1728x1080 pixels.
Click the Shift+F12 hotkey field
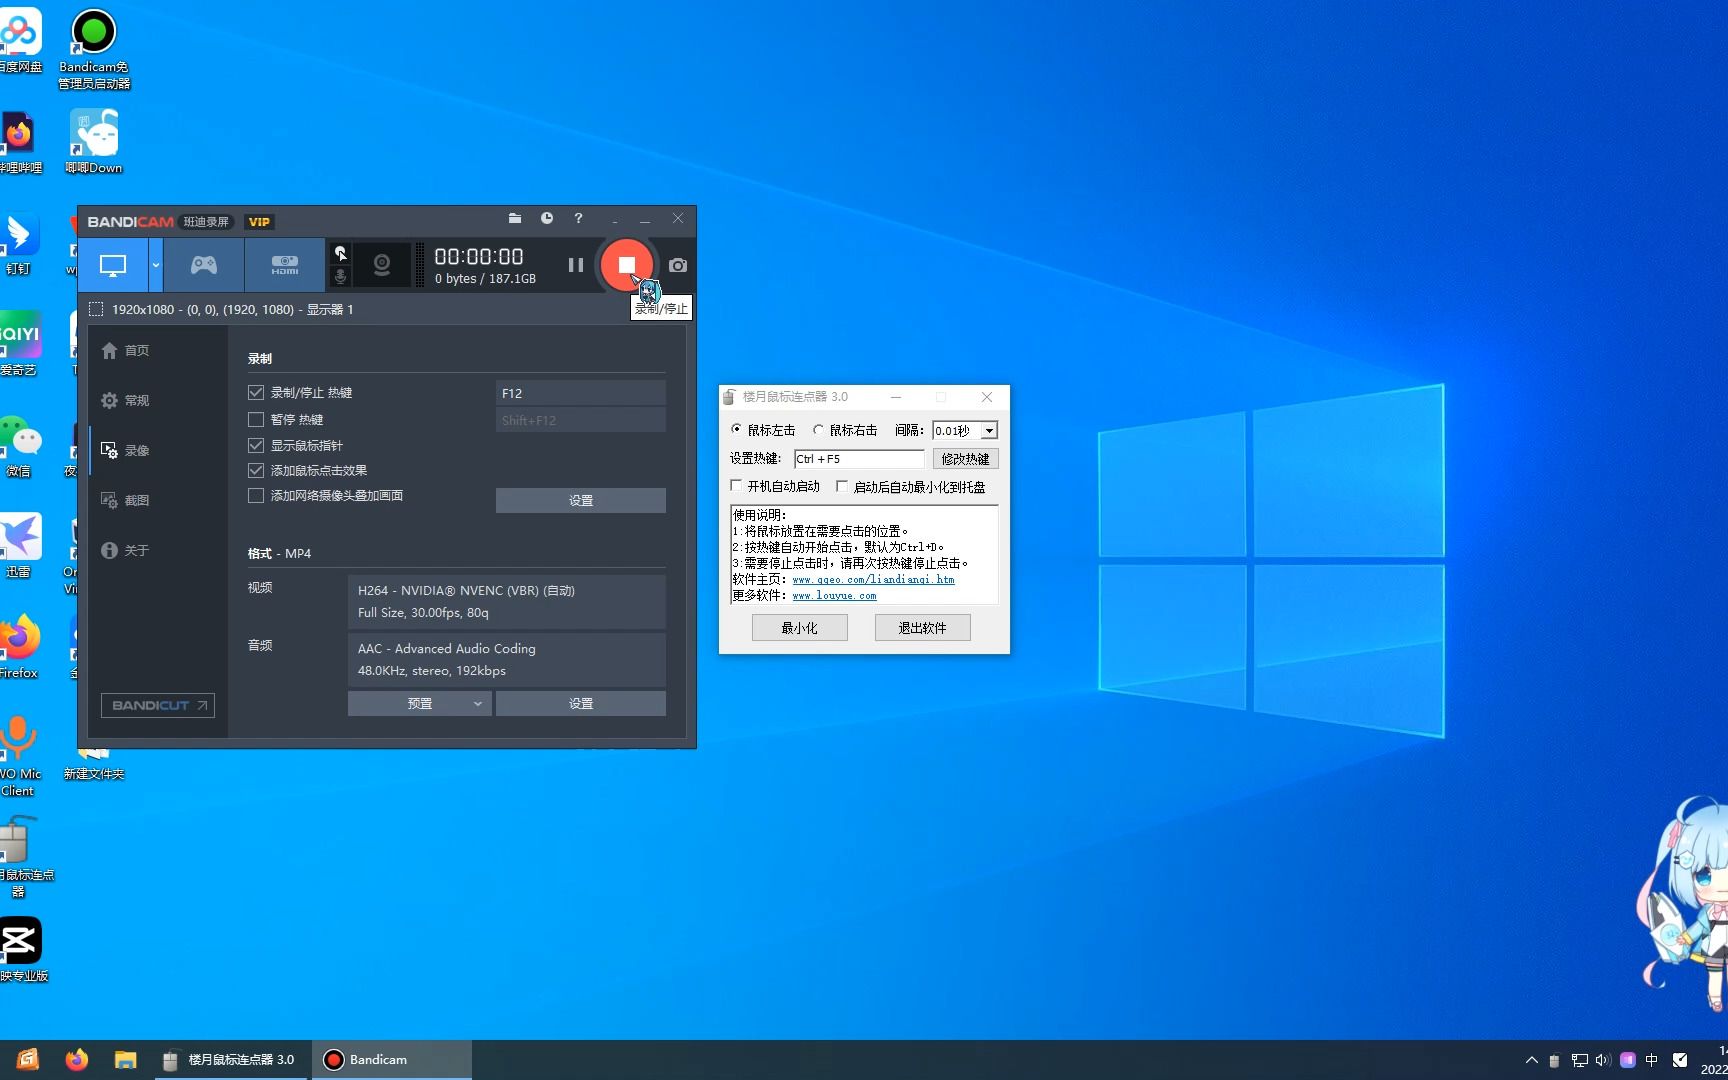coord(581,420)
